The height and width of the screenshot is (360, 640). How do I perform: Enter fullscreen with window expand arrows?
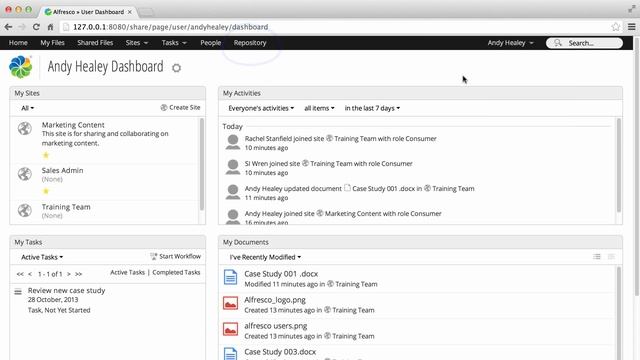(632, 9)
